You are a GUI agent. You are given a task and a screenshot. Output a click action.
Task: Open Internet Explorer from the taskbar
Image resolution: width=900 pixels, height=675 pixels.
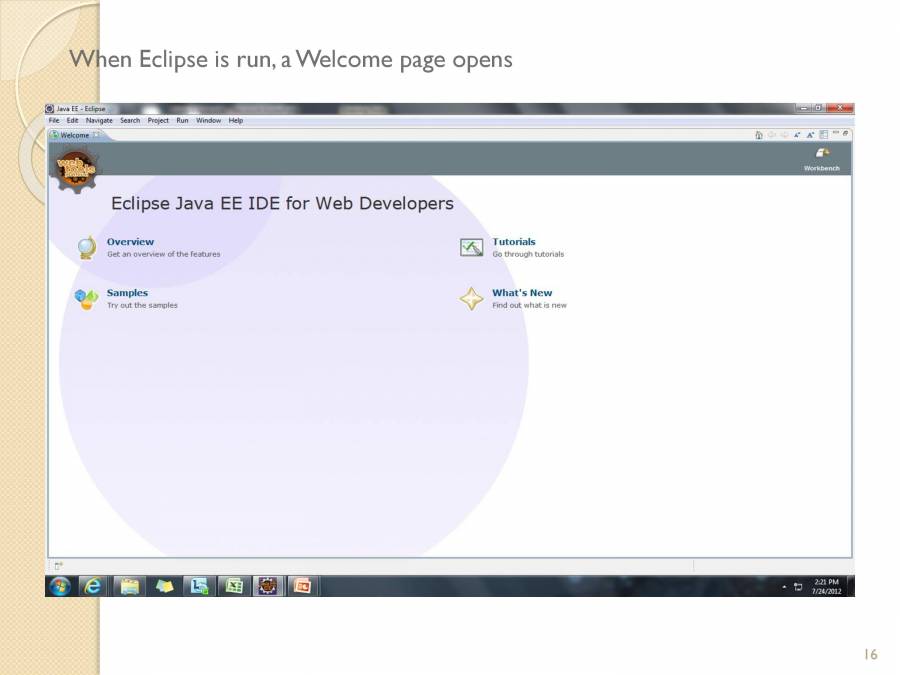[93, 587]
